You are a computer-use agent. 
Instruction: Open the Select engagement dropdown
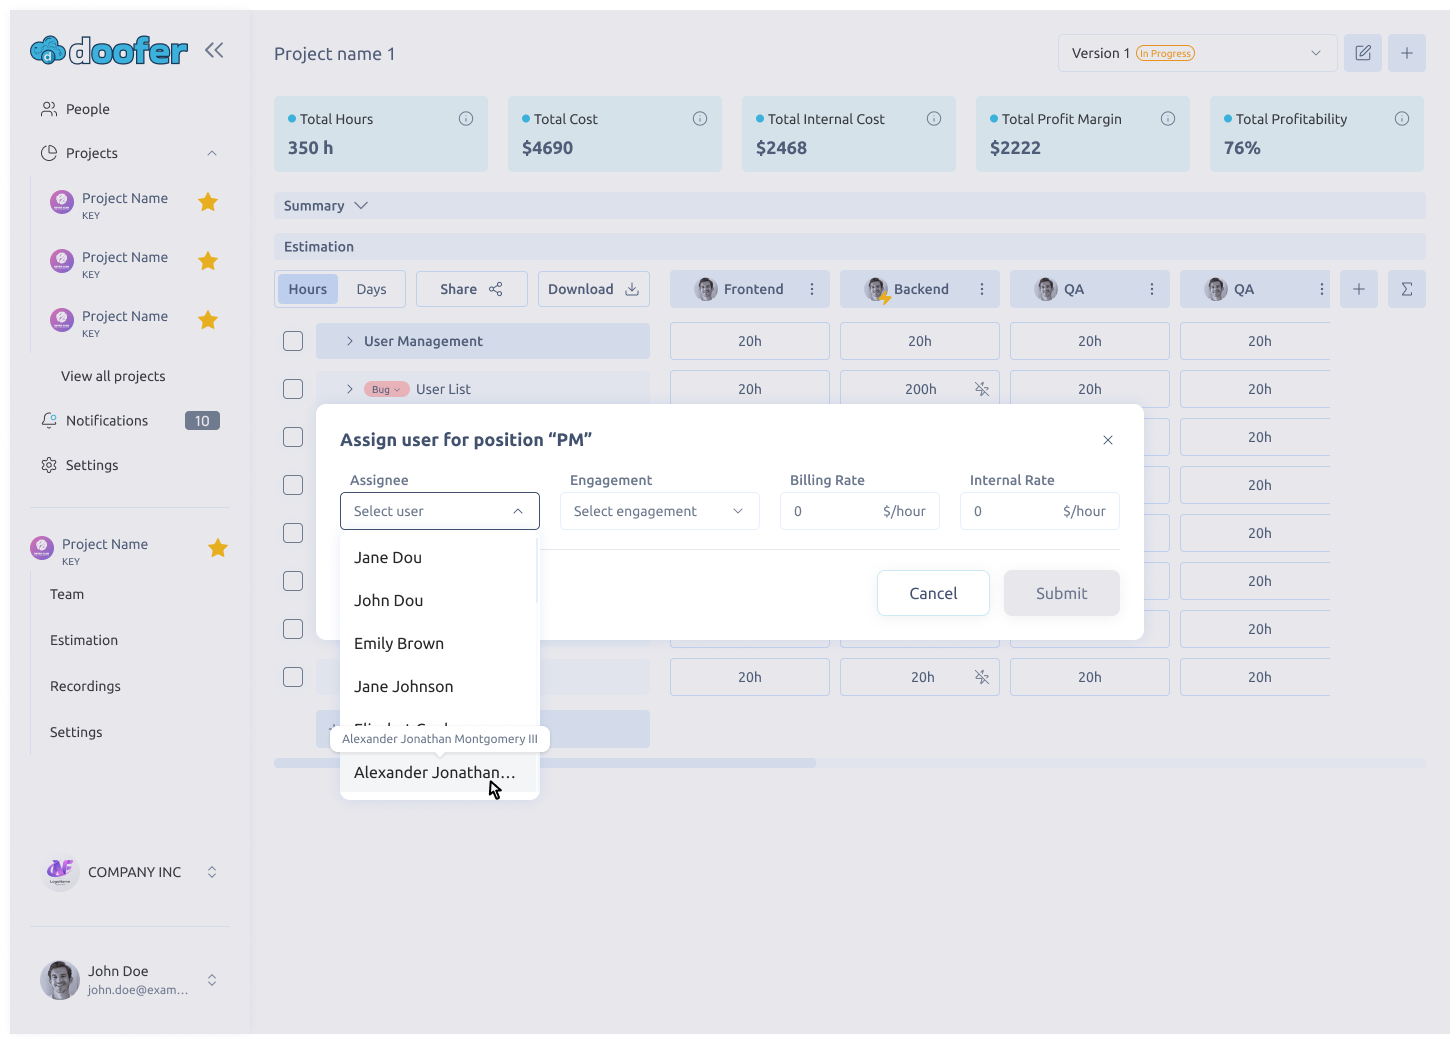tap(659, 511)
